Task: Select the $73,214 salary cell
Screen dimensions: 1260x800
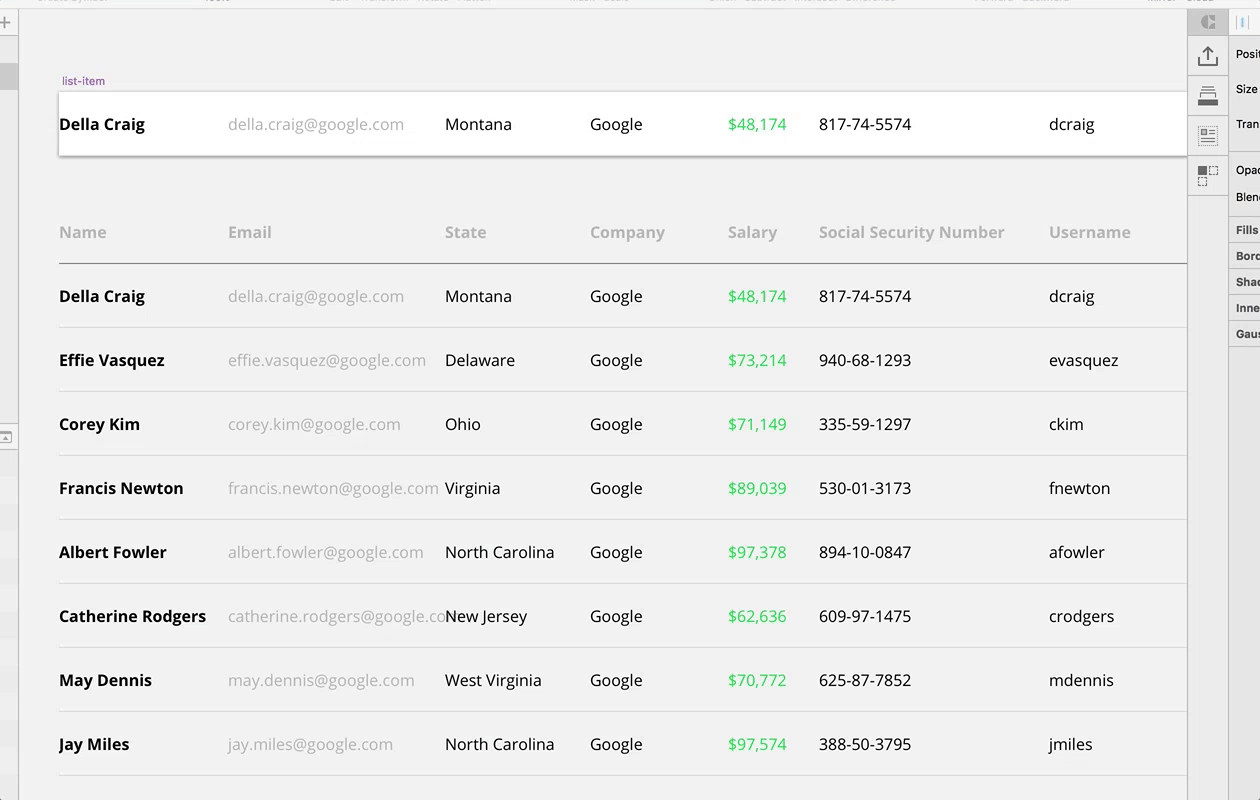Action: 757,361
